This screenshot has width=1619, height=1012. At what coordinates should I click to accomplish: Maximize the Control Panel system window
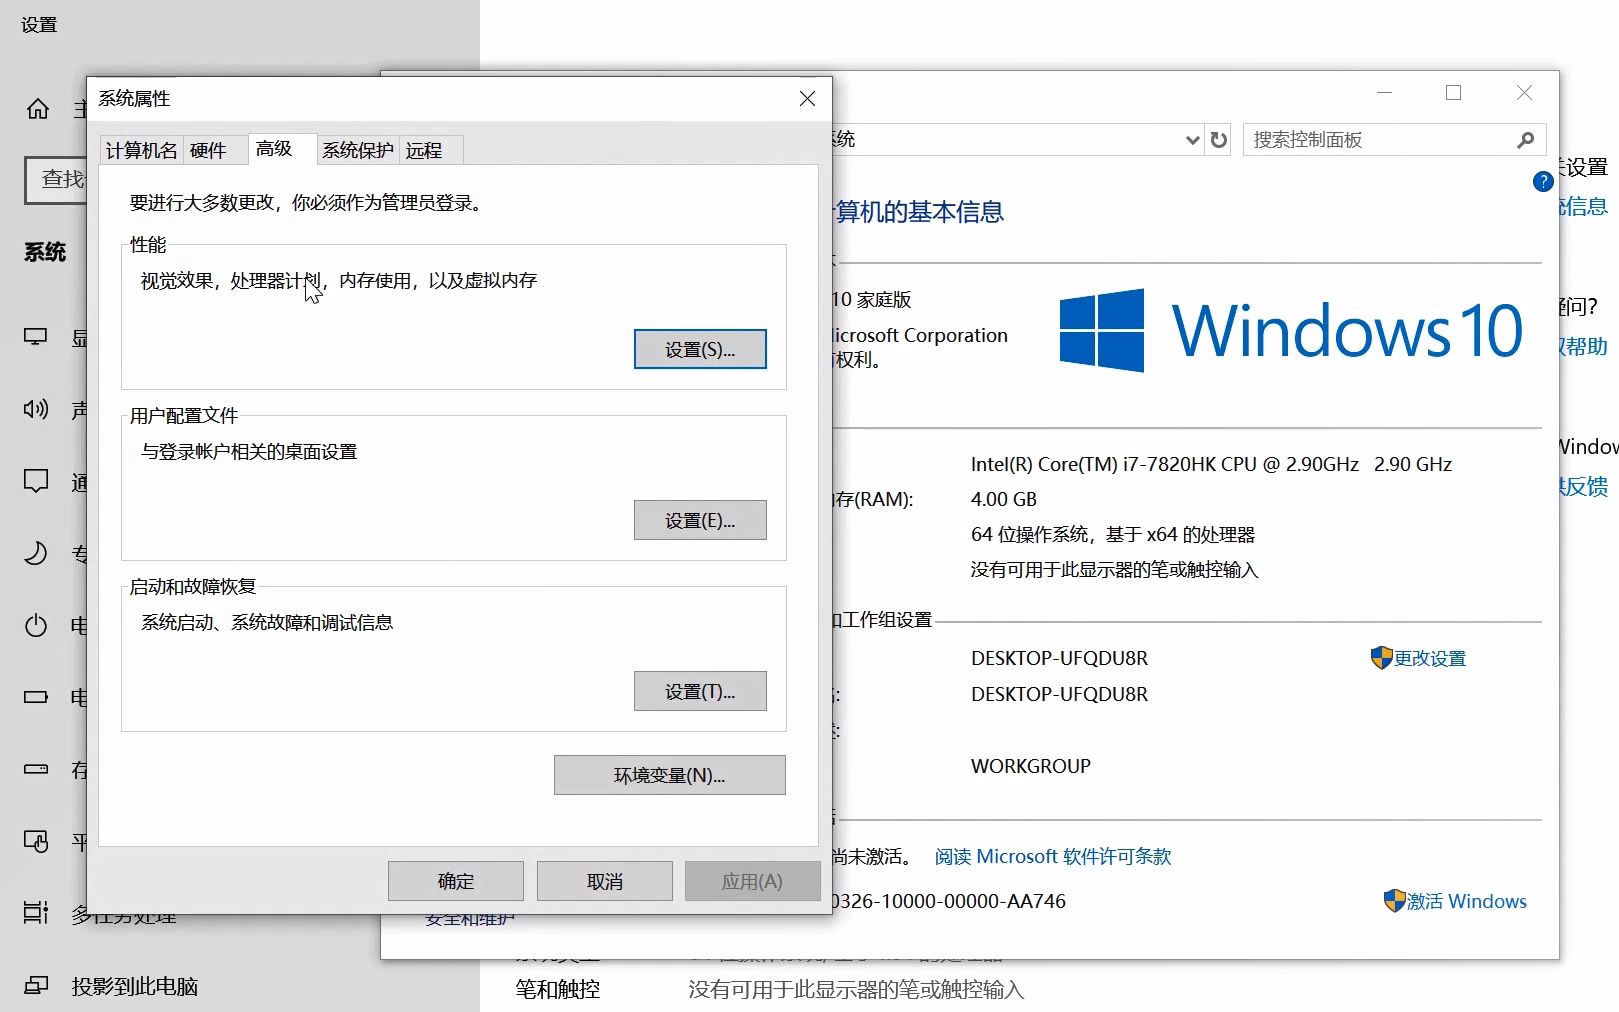pyautogui.click(x=1453, y=93)
